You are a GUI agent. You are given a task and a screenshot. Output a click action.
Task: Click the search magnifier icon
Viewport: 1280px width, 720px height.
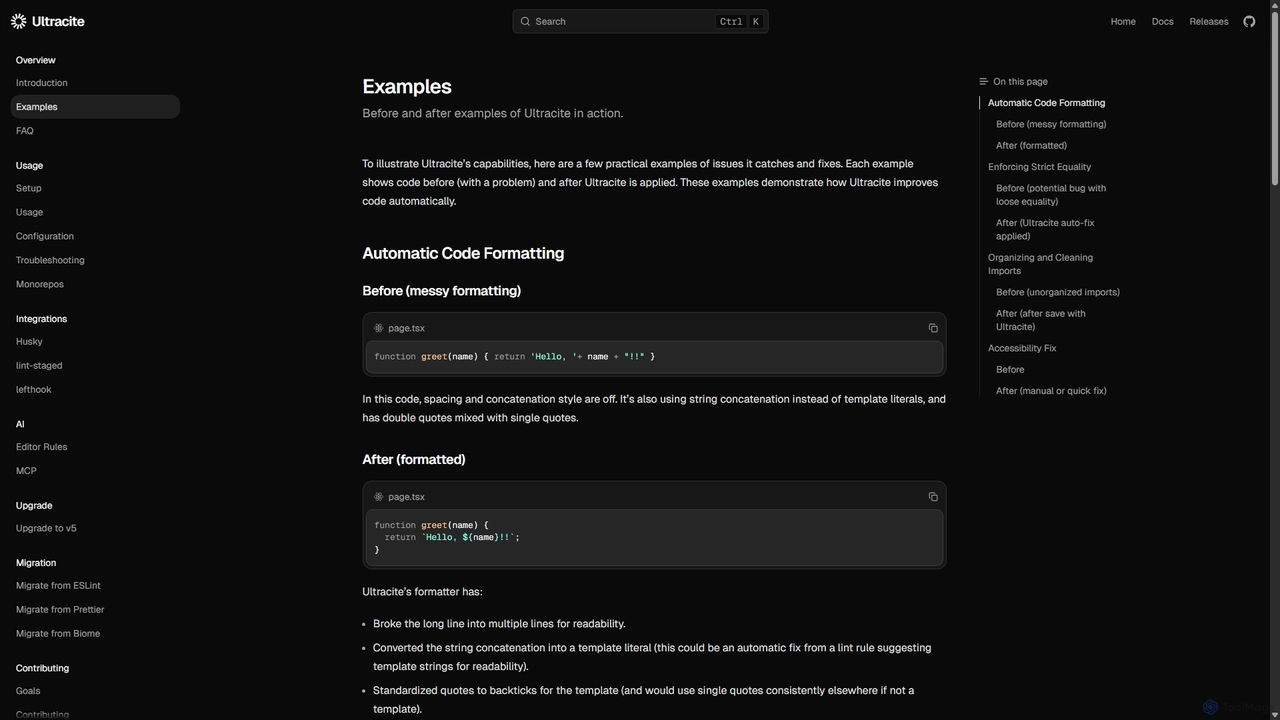[x=525, y=21]
